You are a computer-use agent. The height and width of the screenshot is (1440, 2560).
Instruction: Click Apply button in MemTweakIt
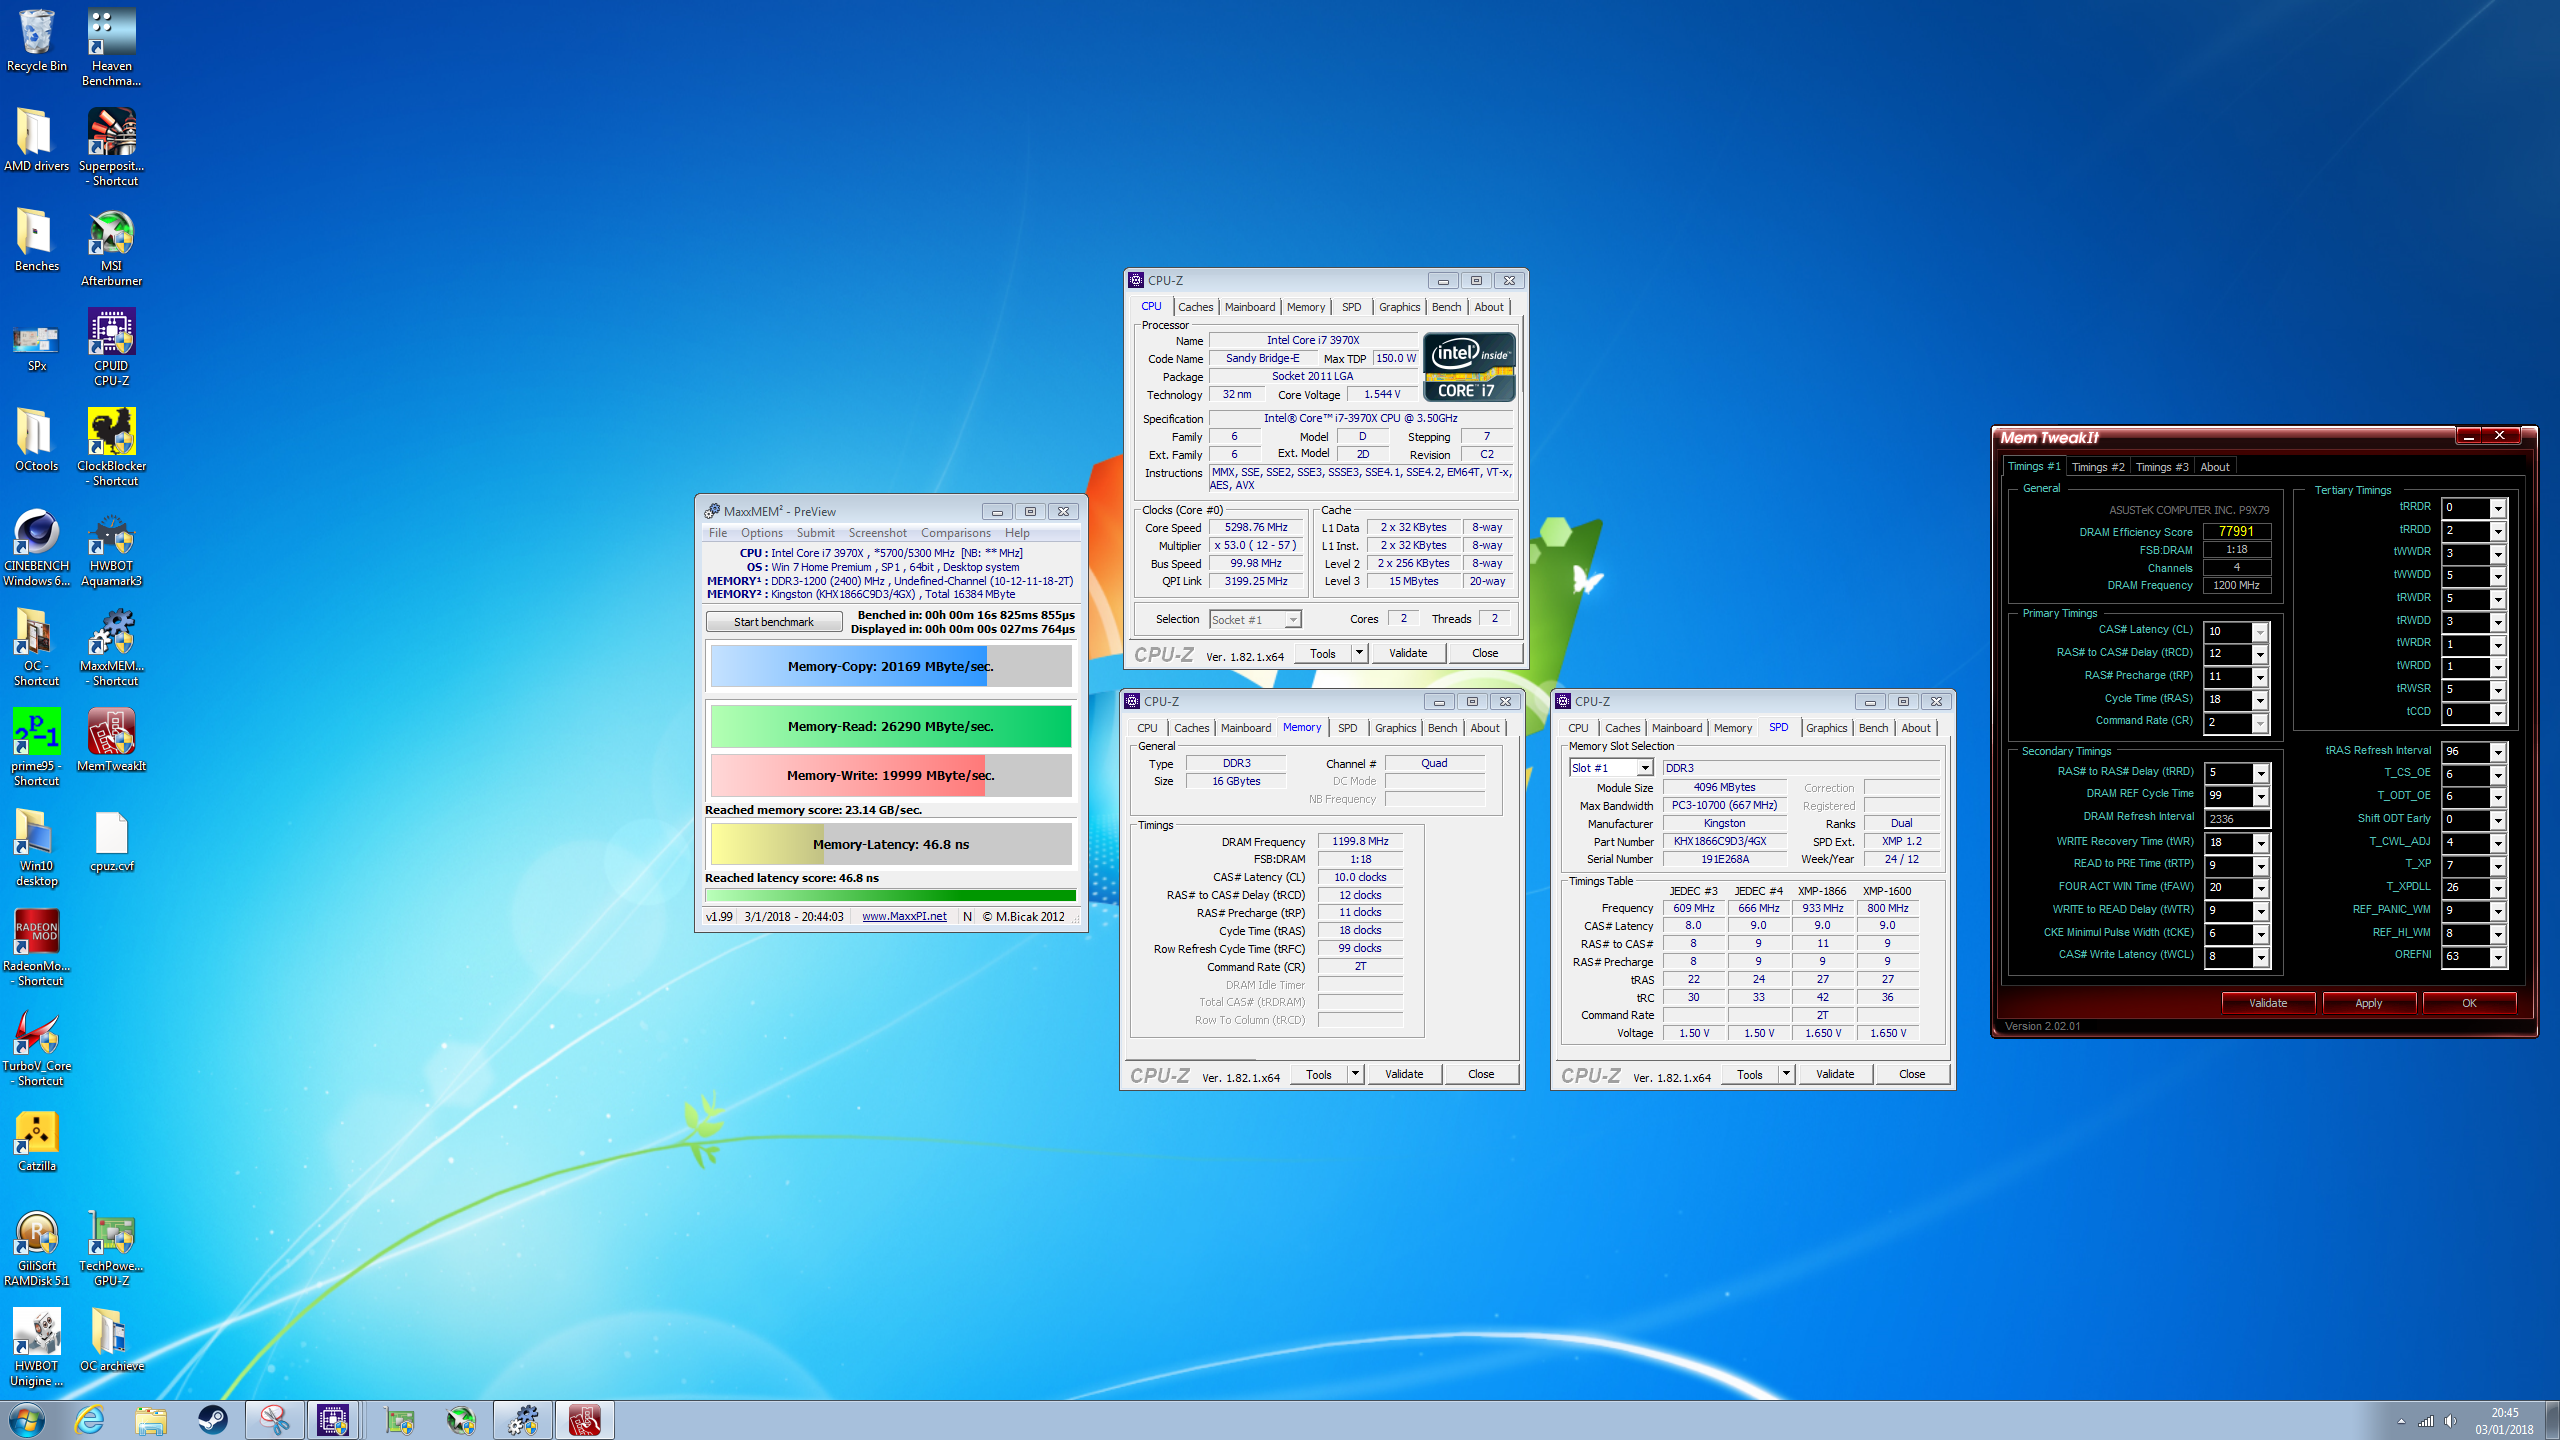(2368, 1003)
